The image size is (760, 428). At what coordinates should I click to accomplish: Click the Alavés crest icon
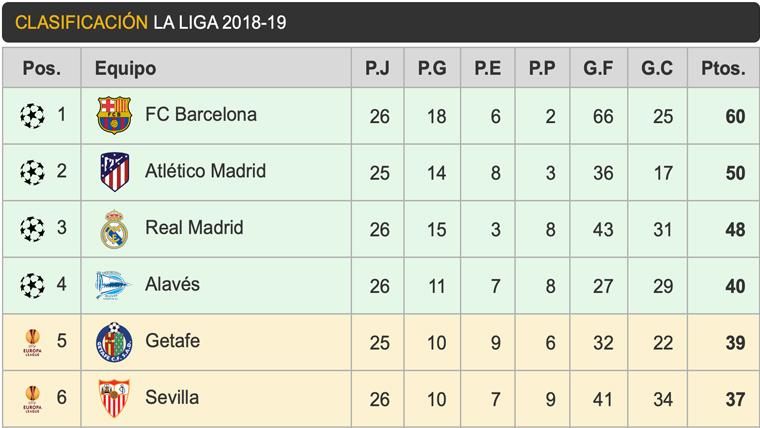pyautogui.click(x=113, y=285)
